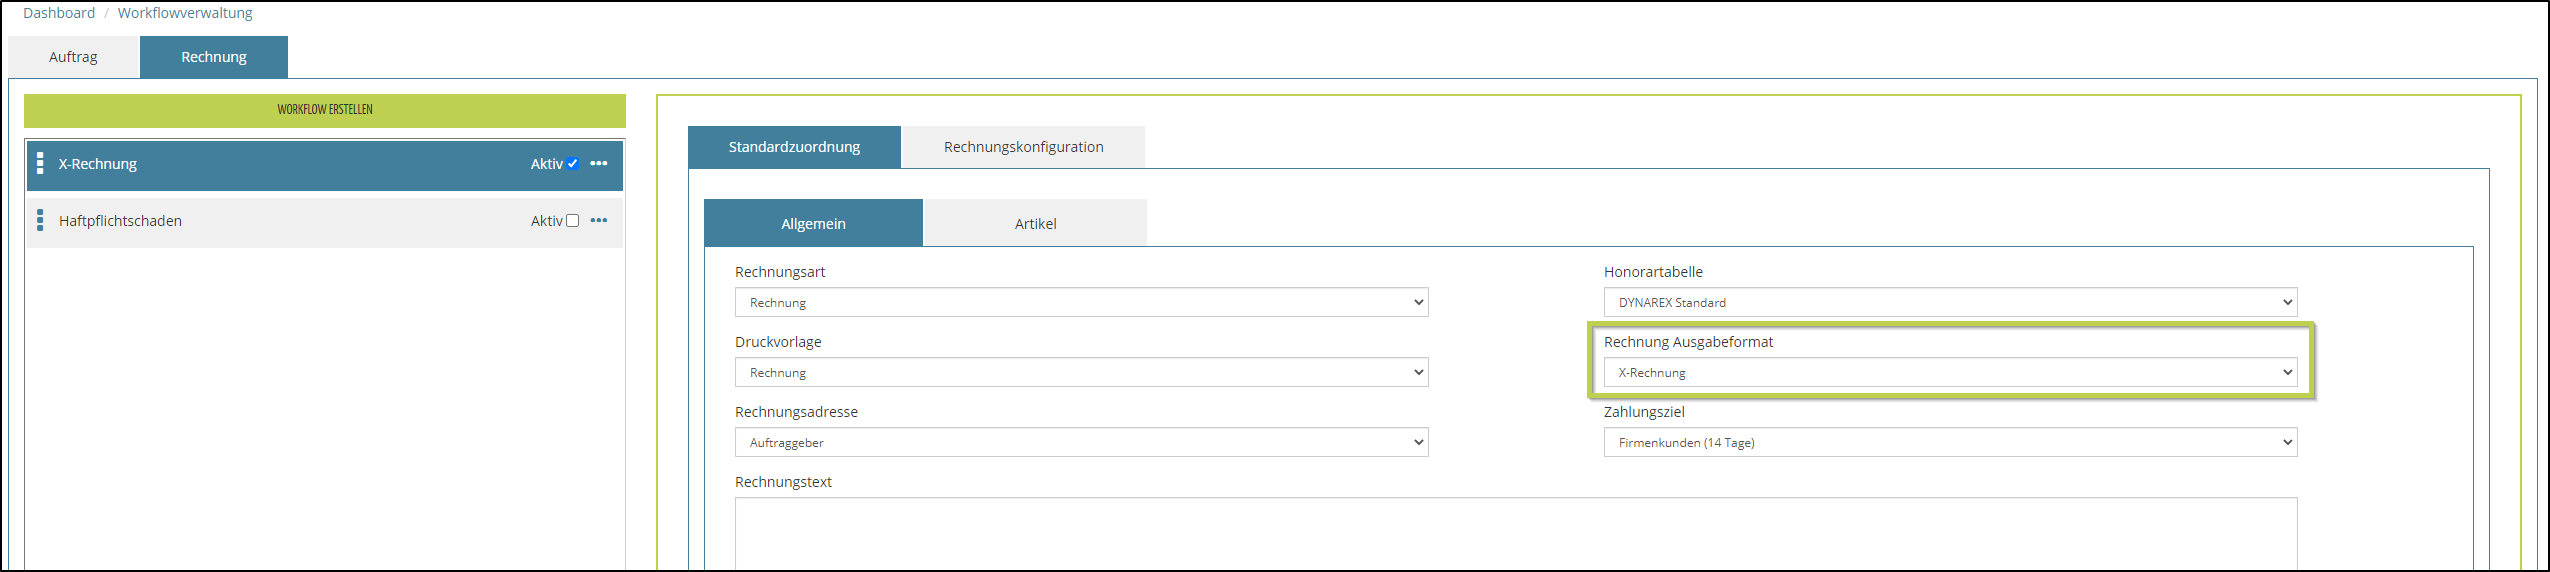The height and width of the screenshot is (572, 2550).
Task: Open three-dot menu for Haftpflichtschaden workflow
Action: pos(599,221)
